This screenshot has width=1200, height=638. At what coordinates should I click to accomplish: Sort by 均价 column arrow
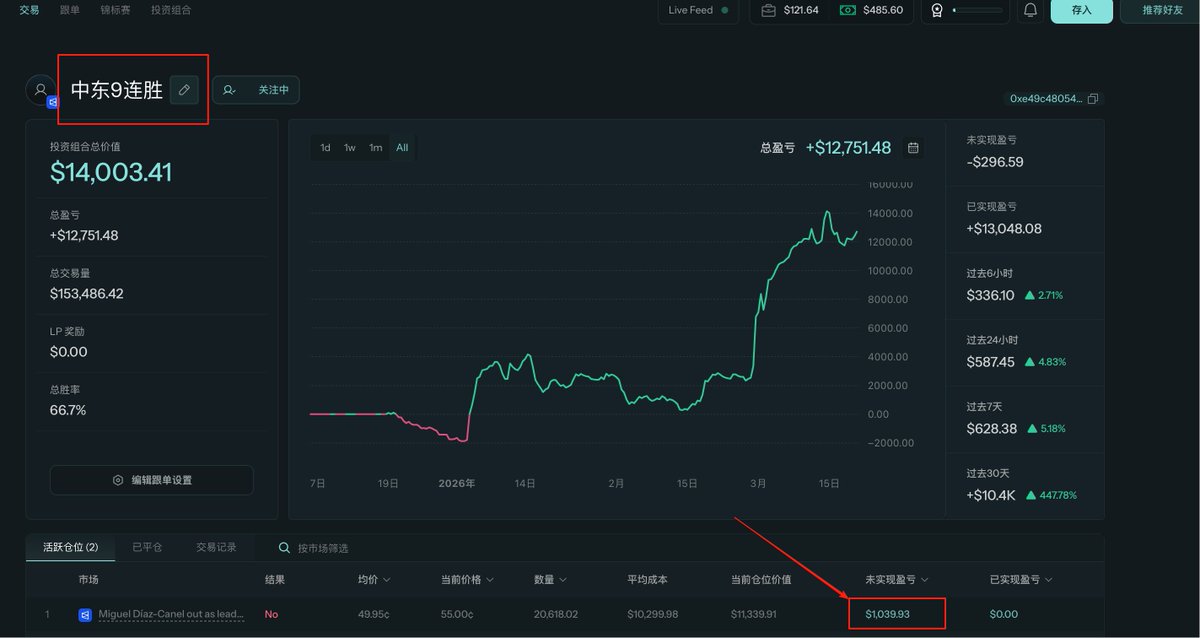[x=386, y=580]
